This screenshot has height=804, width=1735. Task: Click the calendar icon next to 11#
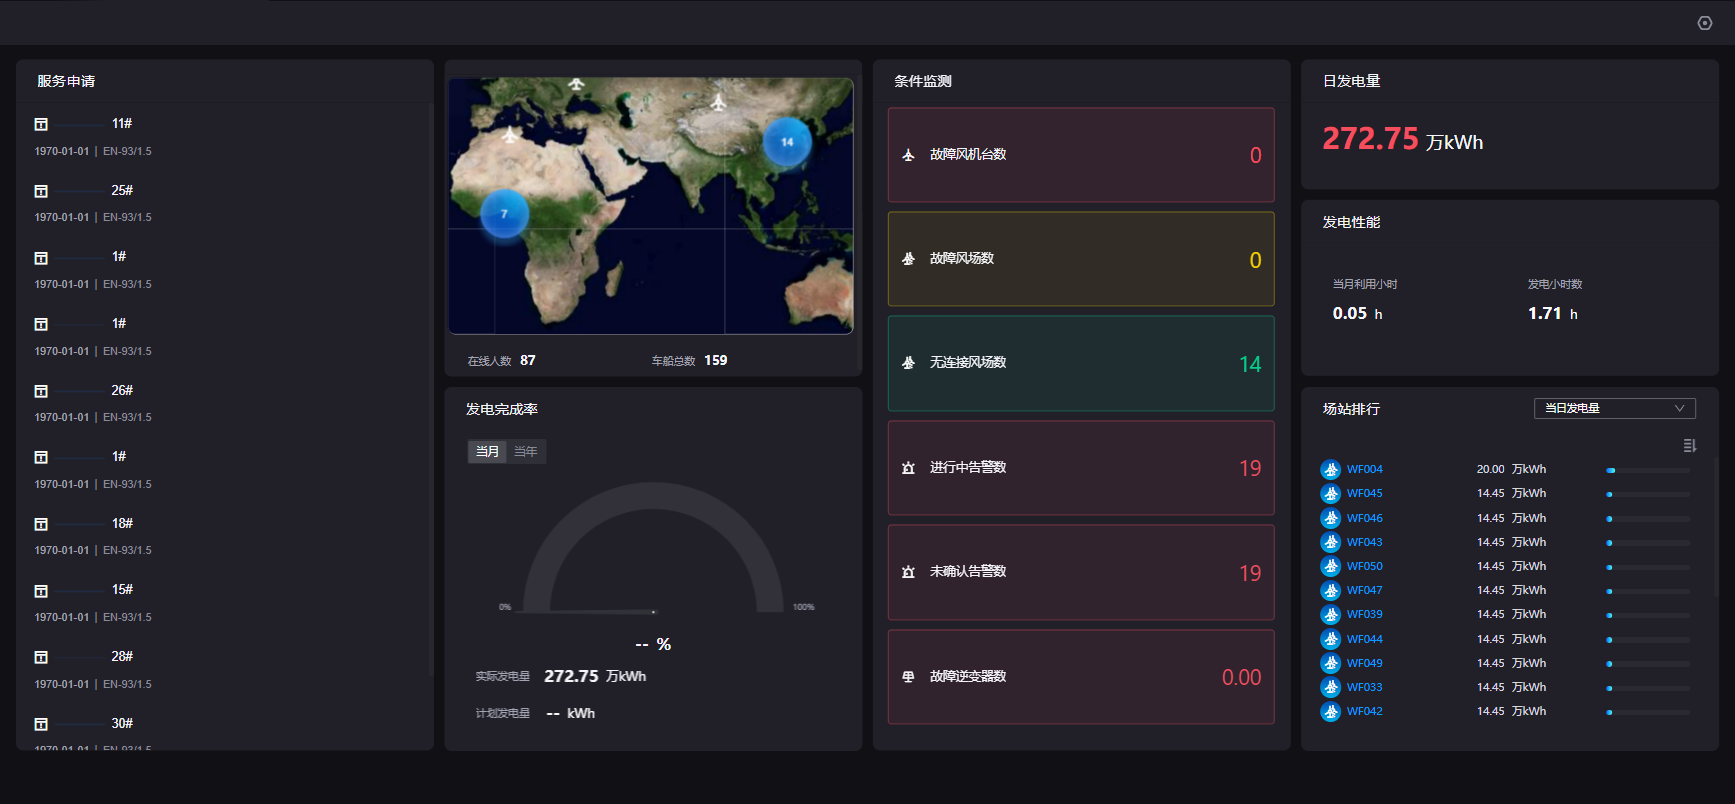coord(41,124)
